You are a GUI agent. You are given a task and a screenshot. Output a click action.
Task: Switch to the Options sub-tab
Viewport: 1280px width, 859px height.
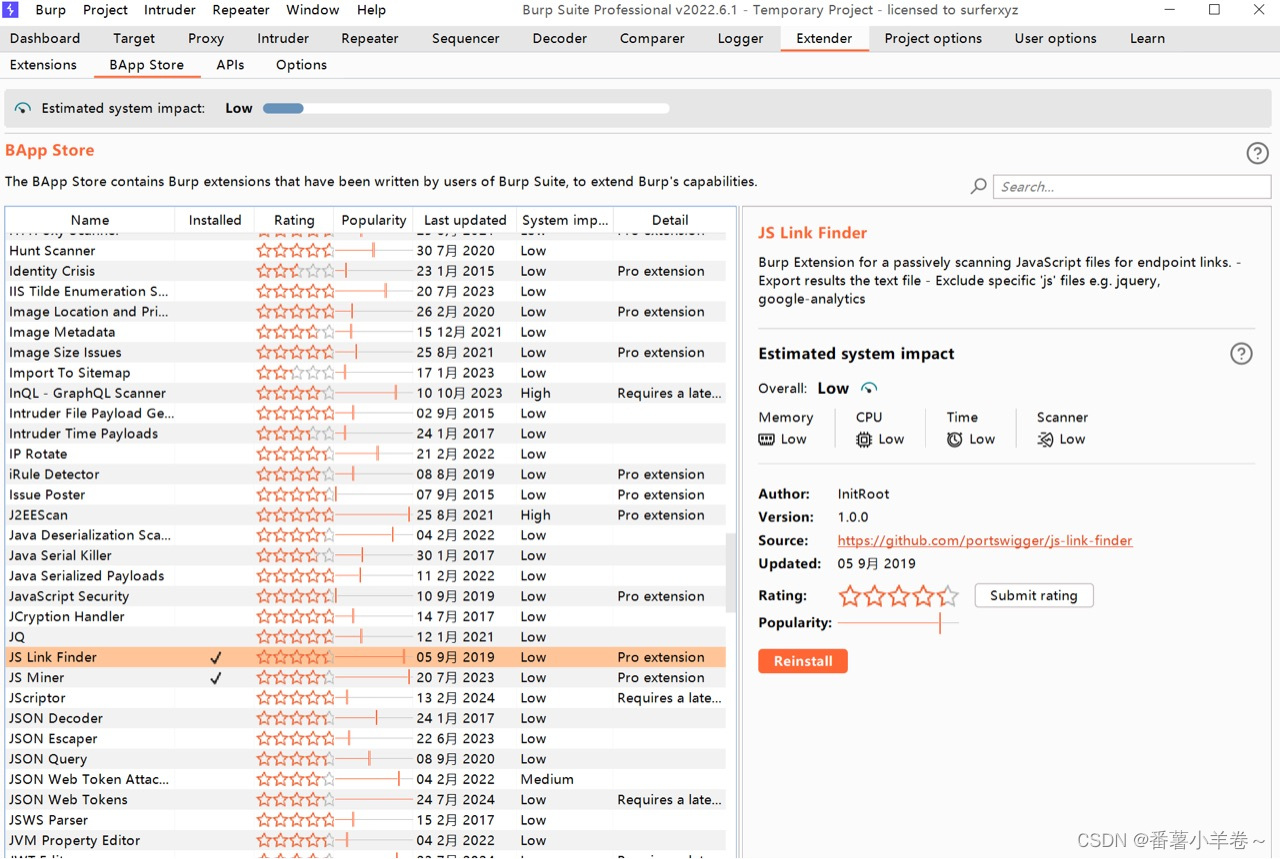[x=301, y=65]
